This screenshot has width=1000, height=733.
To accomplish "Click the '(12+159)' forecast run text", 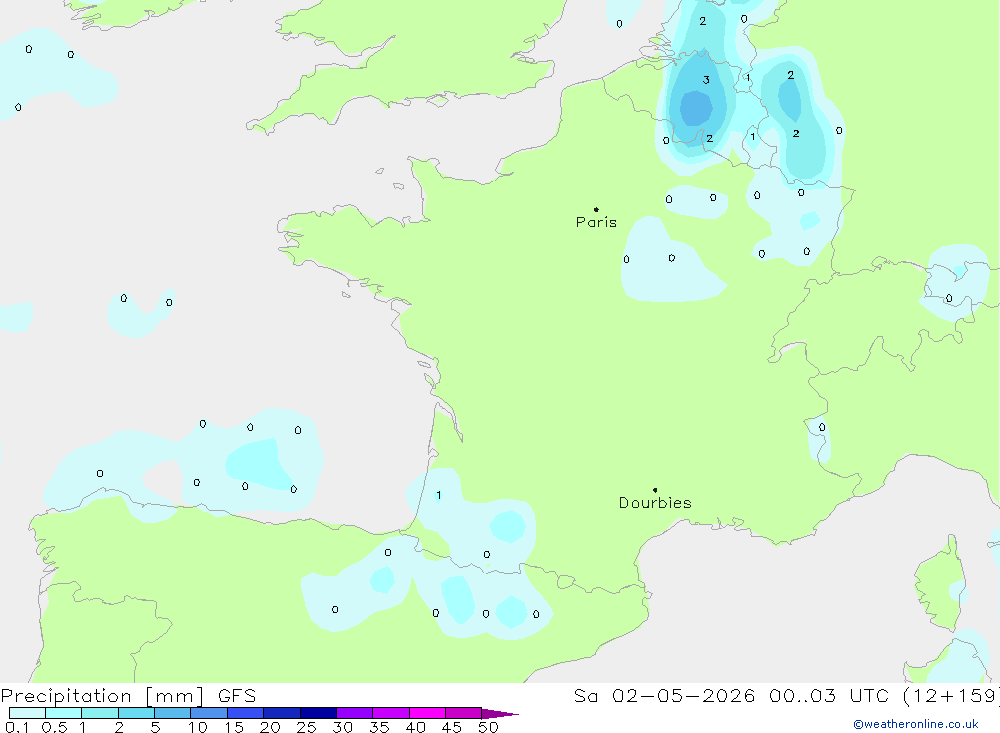I will coord(951,695).
